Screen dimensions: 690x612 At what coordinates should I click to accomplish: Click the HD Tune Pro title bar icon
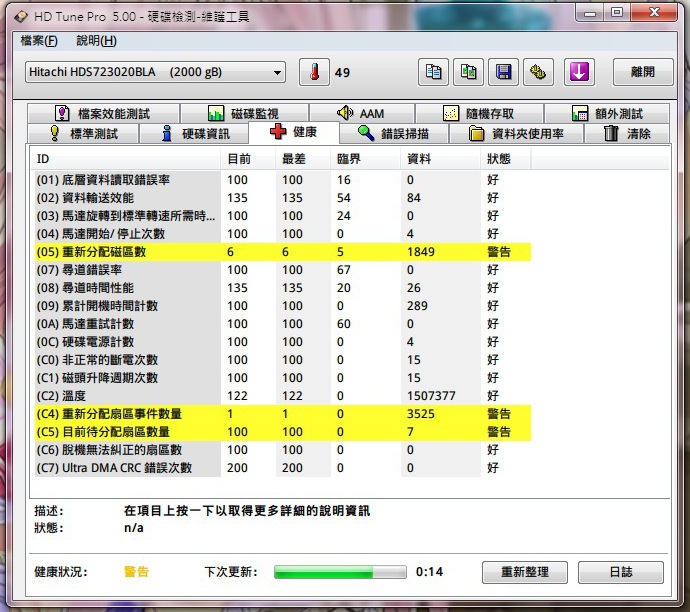(x=21, y=17)
